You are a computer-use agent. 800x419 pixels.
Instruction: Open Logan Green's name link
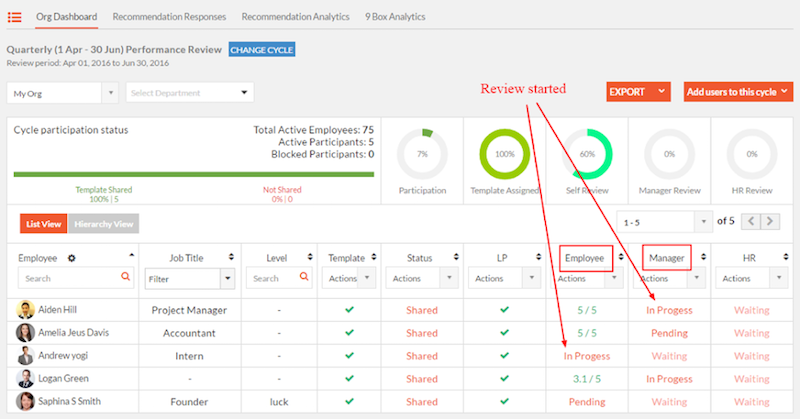pyautogui.click(x=63, y=379)
